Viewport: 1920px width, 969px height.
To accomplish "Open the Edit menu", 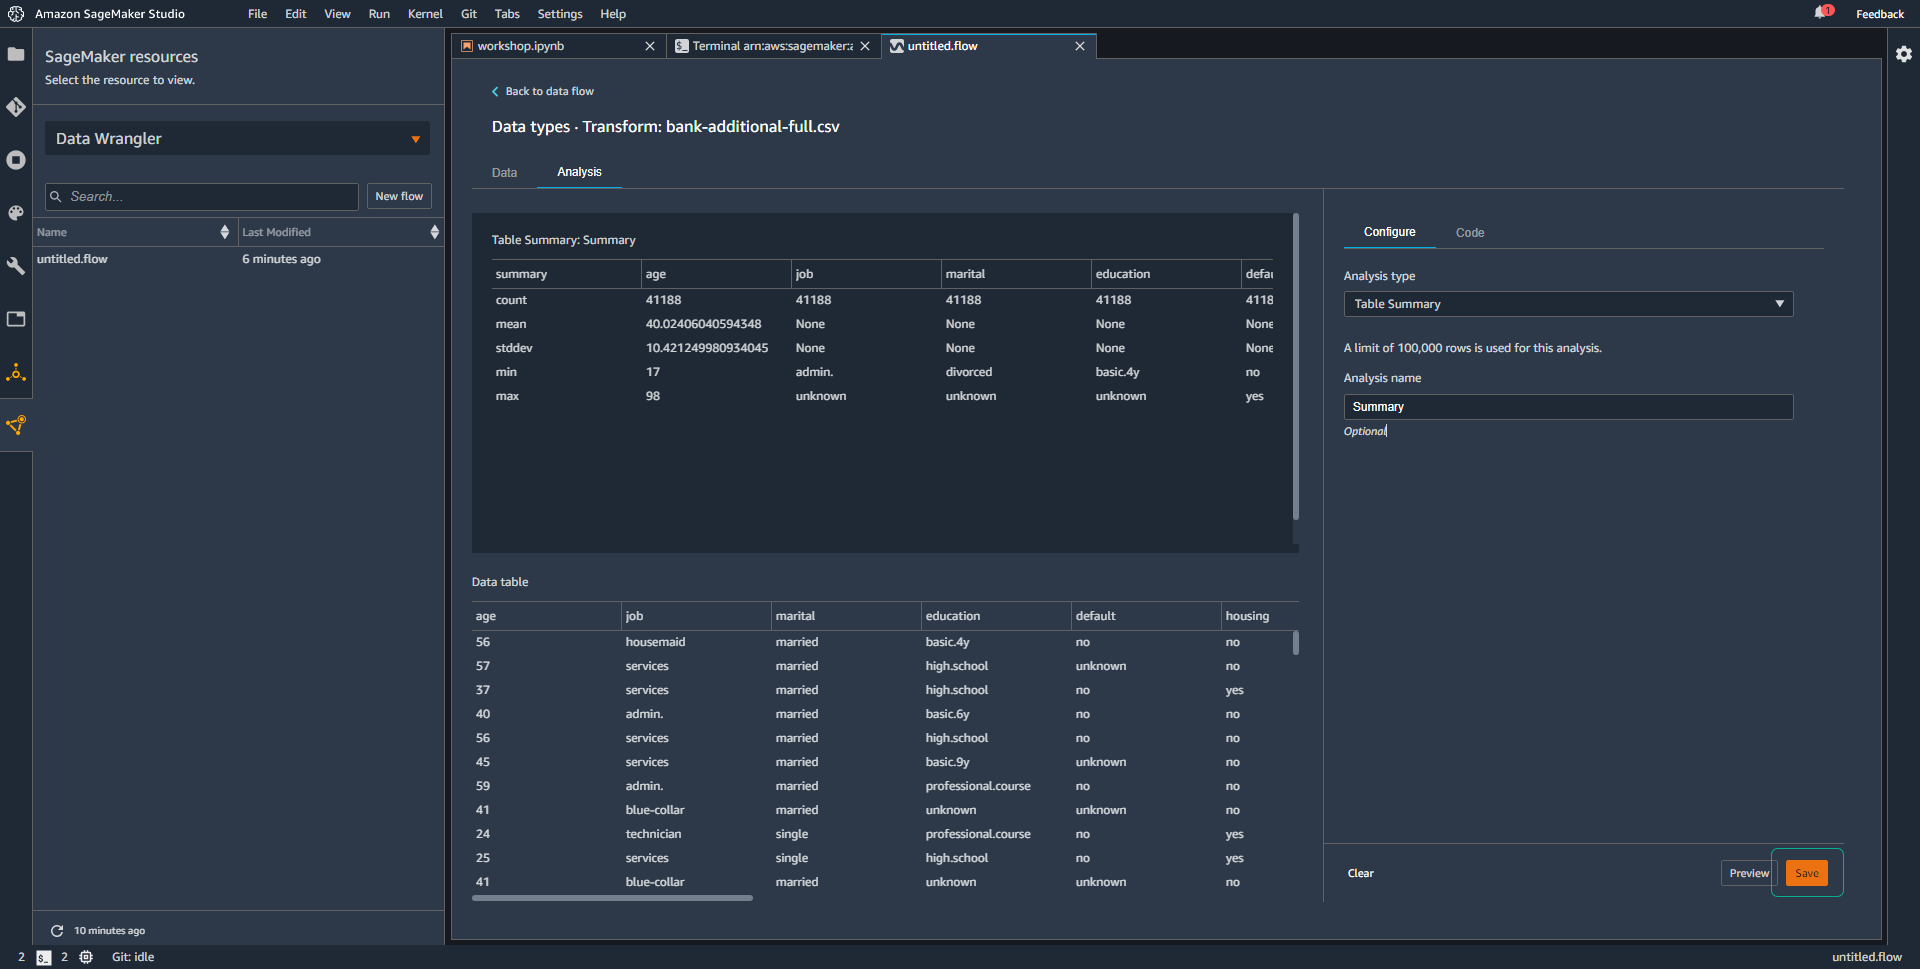I will point(295,14).
